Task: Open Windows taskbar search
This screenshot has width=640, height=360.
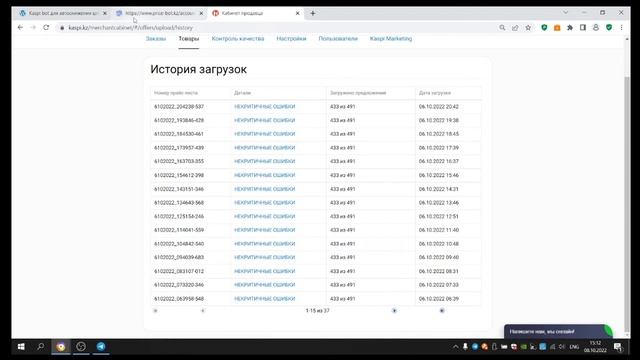Action: (x=41, y=347)
